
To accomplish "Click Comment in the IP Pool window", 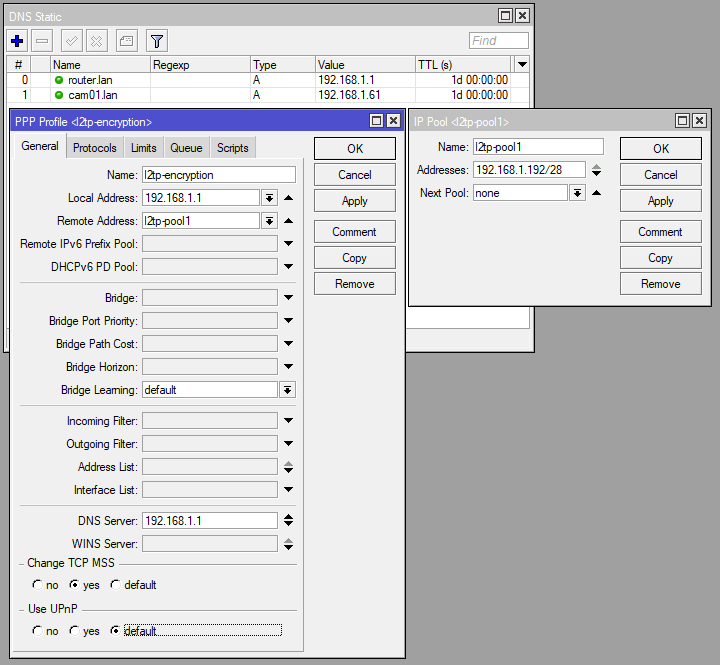I will (x=661, y=232).
